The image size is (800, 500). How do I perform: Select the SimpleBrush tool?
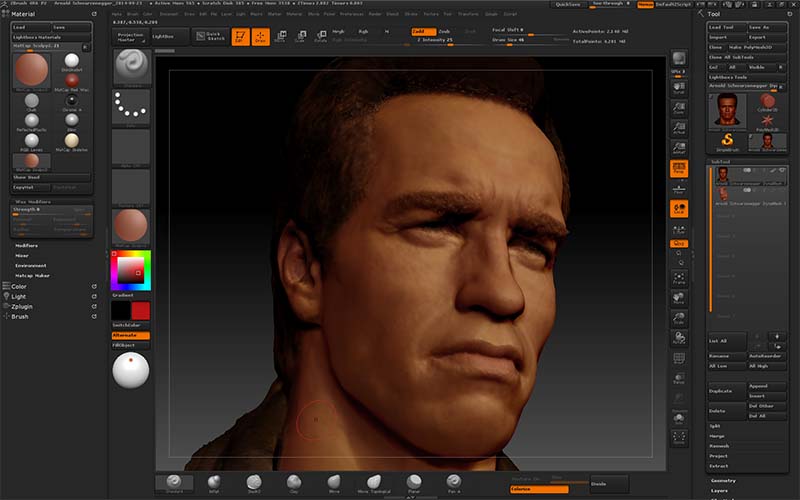tap(727, 142)
